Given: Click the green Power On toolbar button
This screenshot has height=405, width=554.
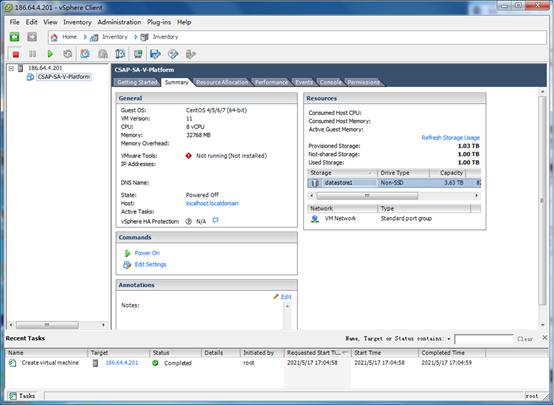Looking at the screenshot, I should [x=50, y=54].
